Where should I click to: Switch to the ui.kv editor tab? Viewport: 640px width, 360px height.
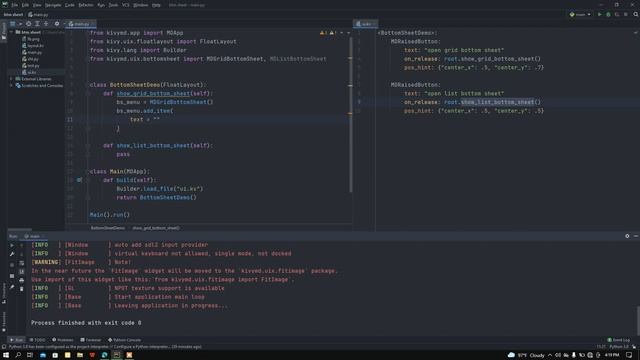[364, 24]
